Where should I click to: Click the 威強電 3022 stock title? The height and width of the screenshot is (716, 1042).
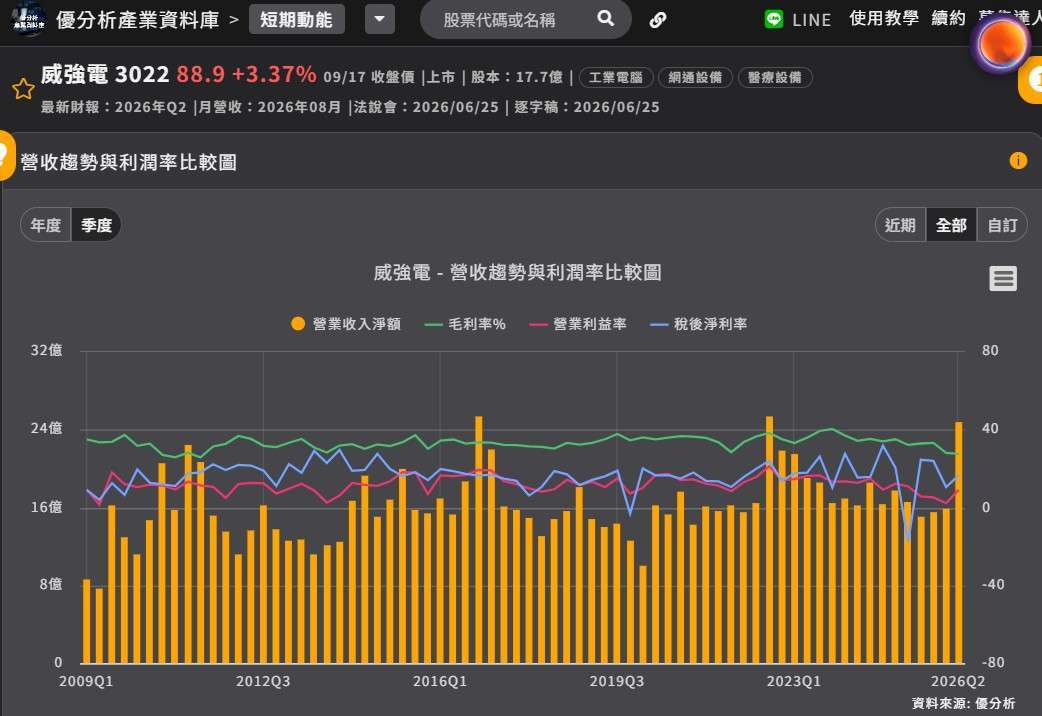coord(105,74)
